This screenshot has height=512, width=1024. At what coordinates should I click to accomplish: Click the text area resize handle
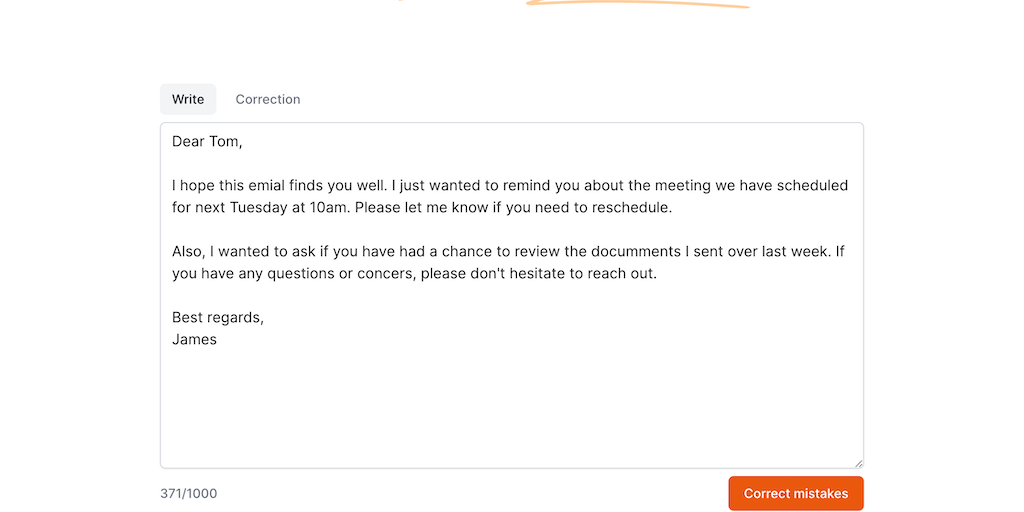pos(857,462)
